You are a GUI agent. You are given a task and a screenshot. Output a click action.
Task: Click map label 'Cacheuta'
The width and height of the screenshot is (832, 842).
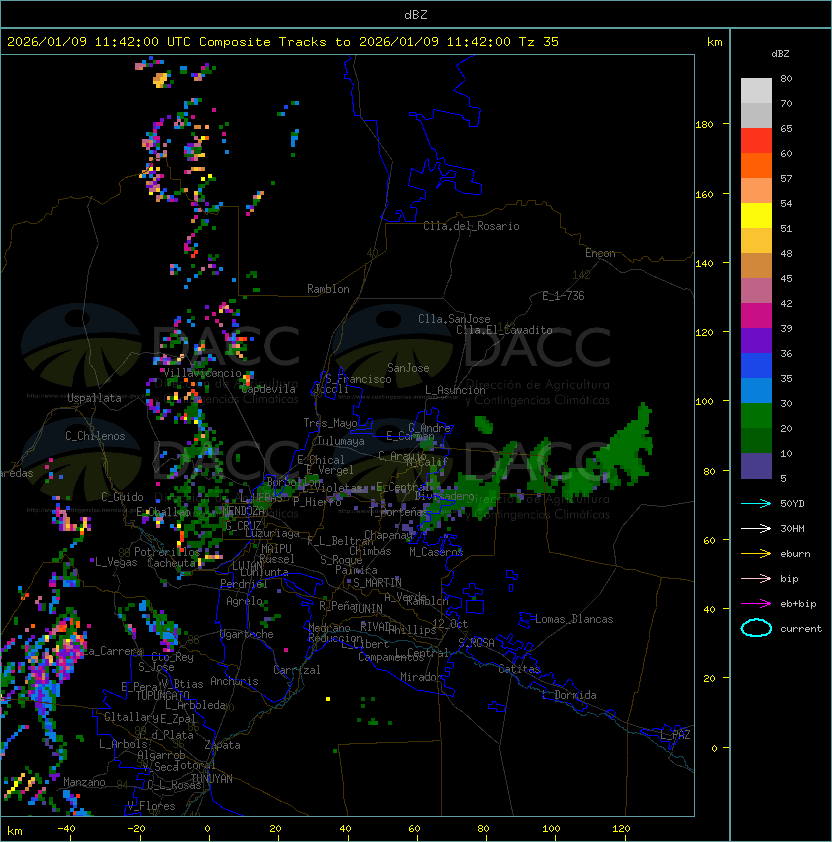[x=171, y=563]
